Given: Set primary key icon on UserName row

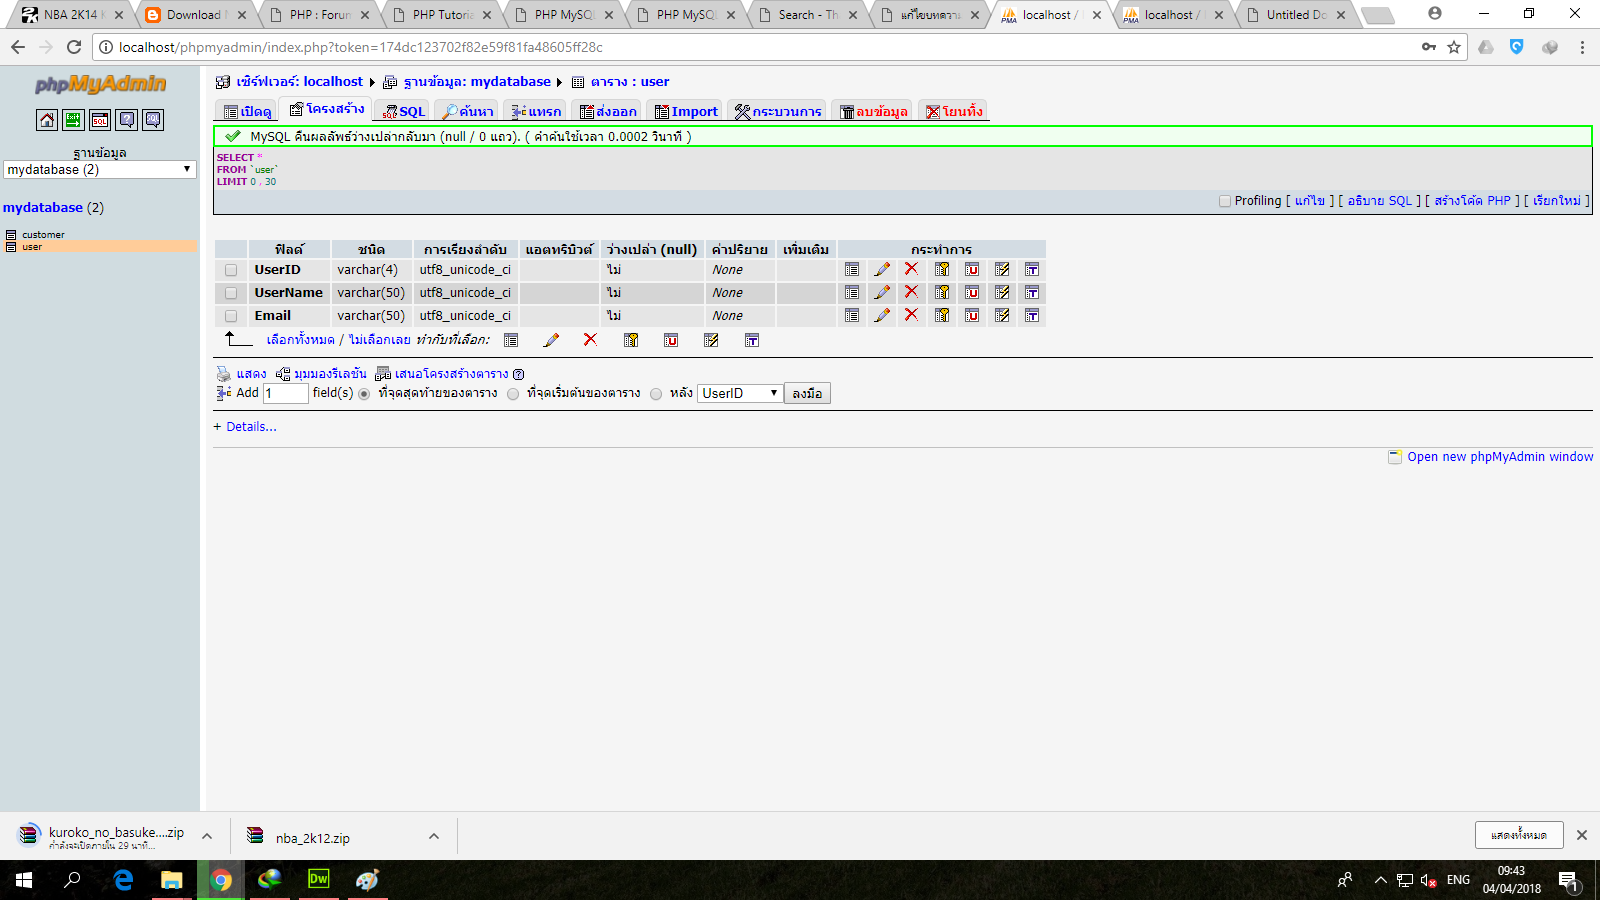Looking at the screenshot, I should 942,292.
